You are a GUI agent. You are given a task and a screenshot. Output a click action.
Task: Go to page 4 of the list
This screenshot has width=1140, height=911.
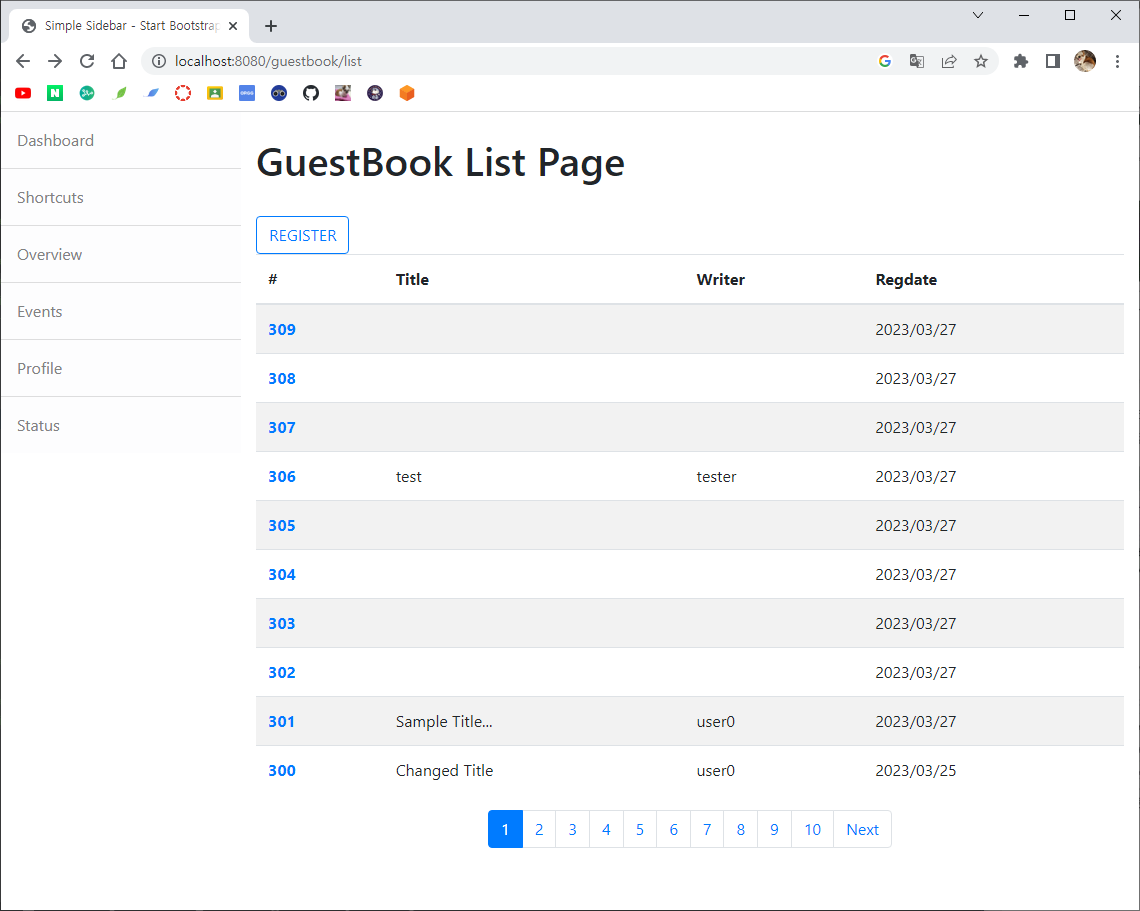[x=606, y=830]
